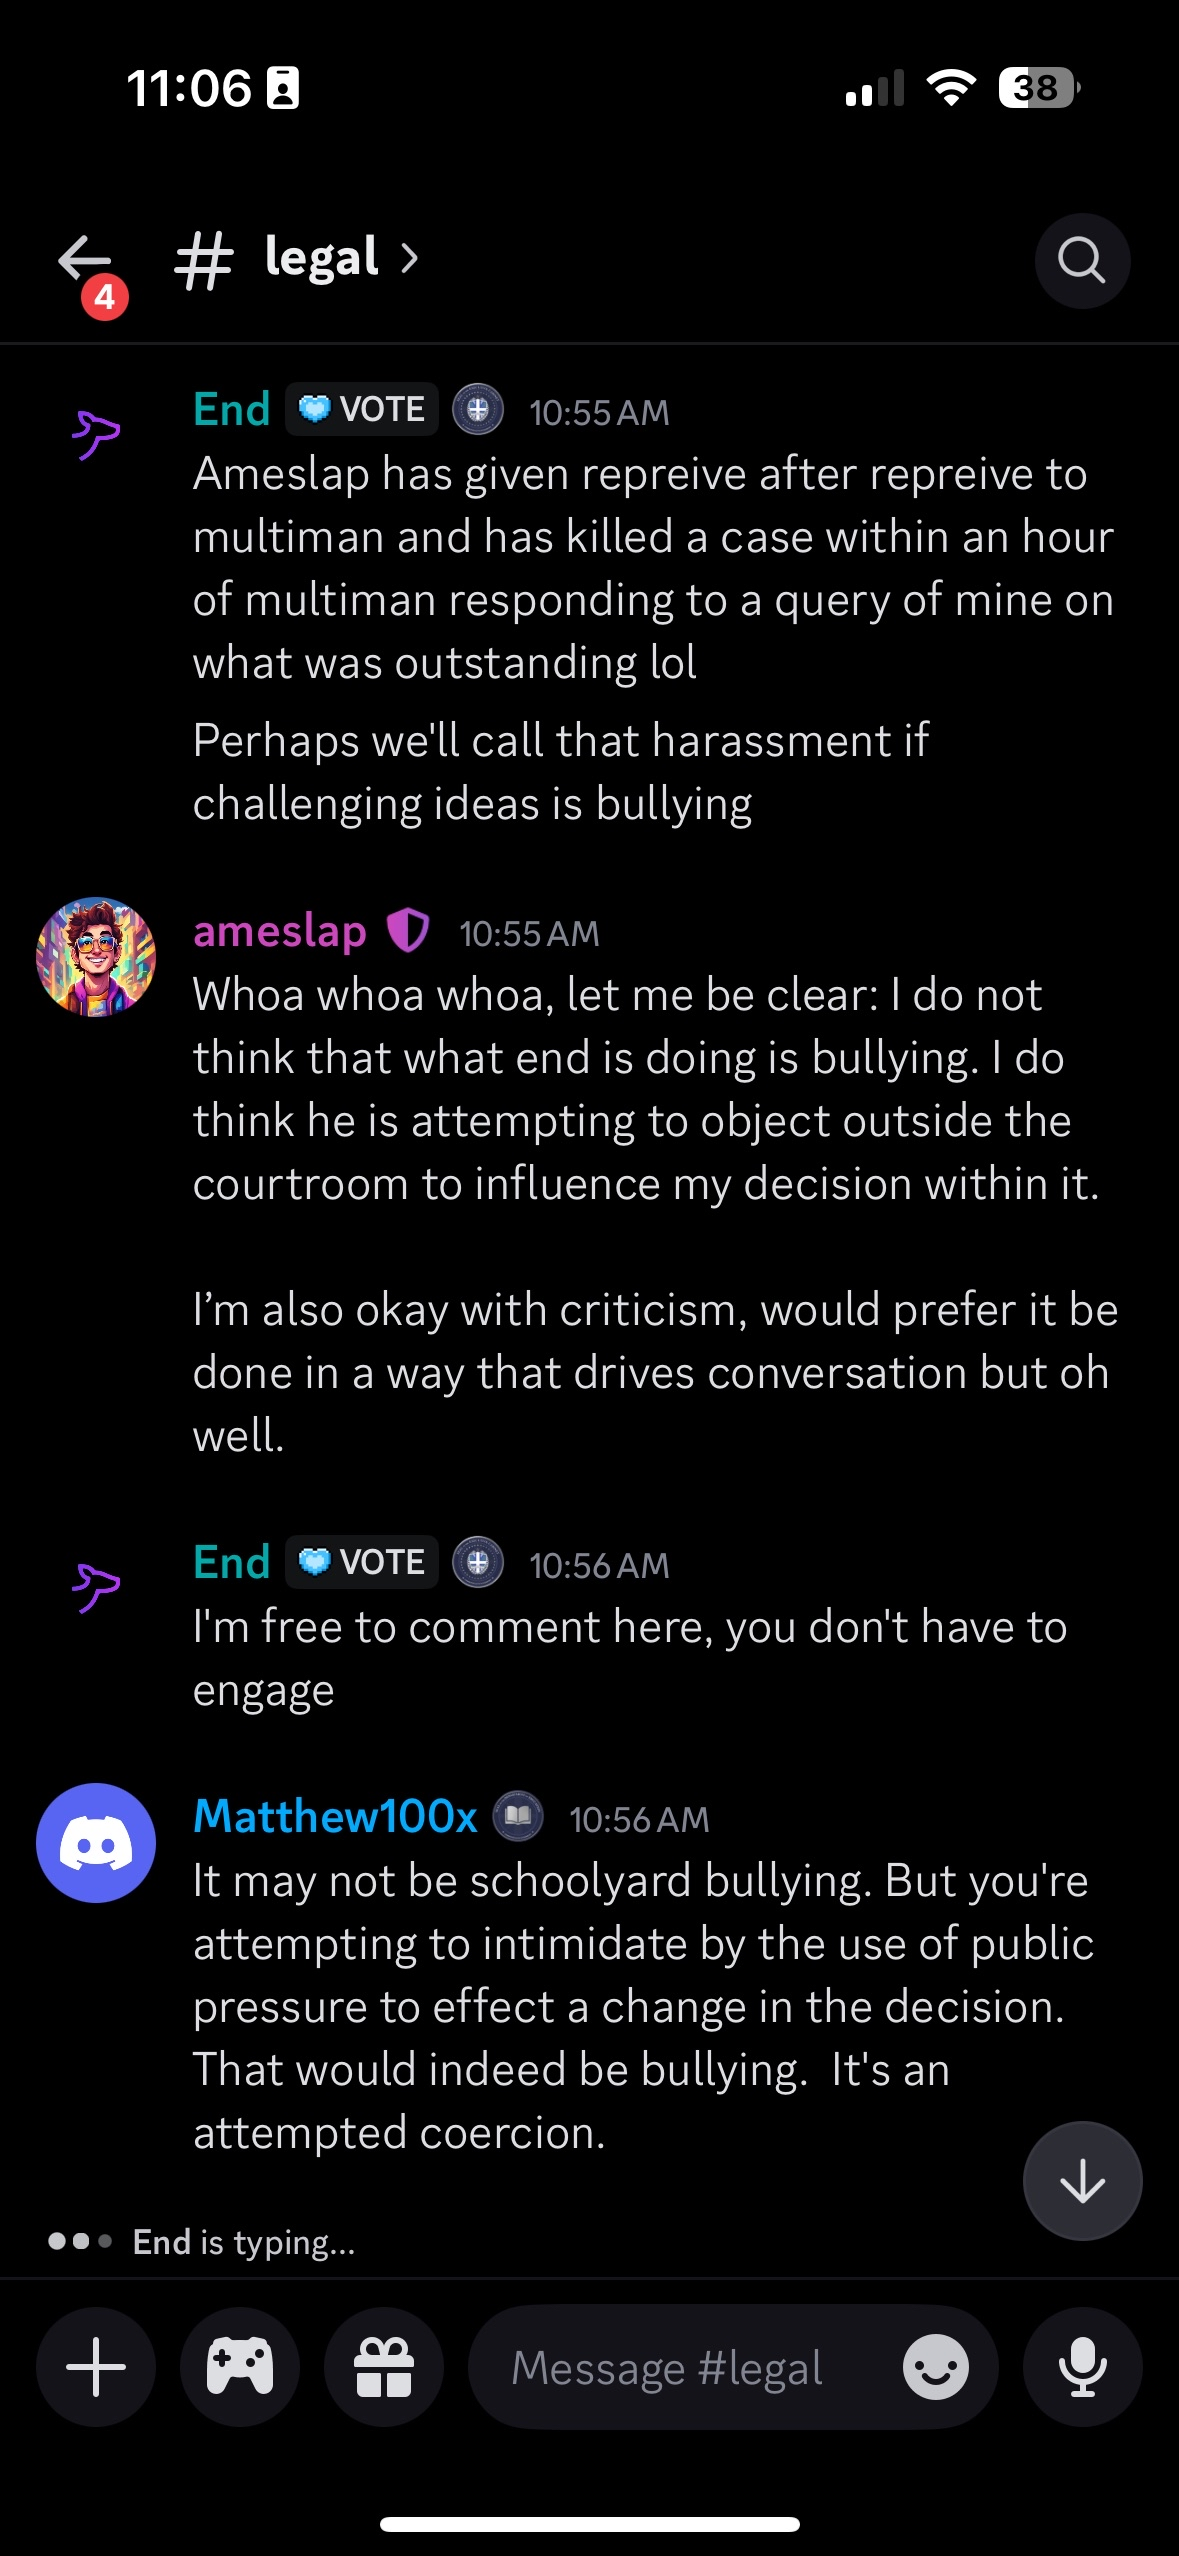Open the gift icon
Image resolution: width=1179 pixels, height=2556 pixels.
384,2367
